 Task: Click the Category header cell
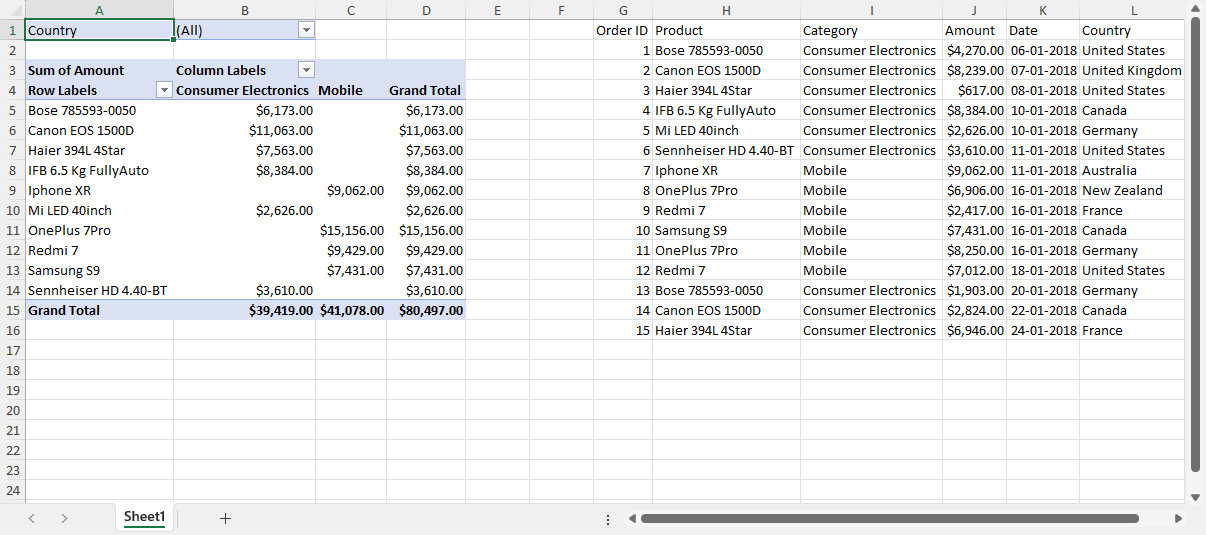coord(871,30)
